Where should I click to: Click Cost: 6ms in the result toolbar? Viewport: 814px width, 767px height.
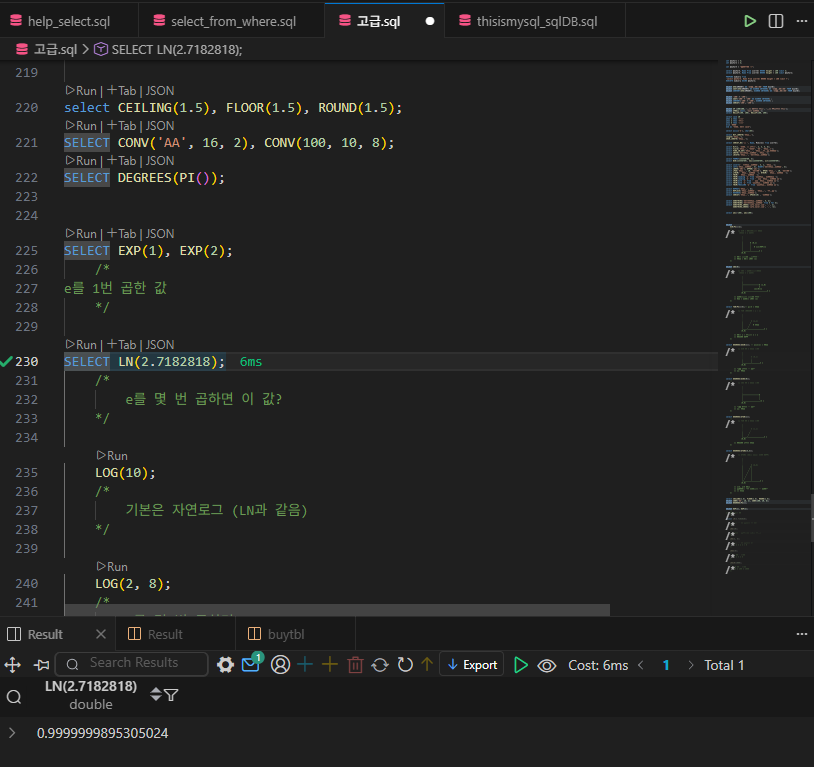point(598,665)
